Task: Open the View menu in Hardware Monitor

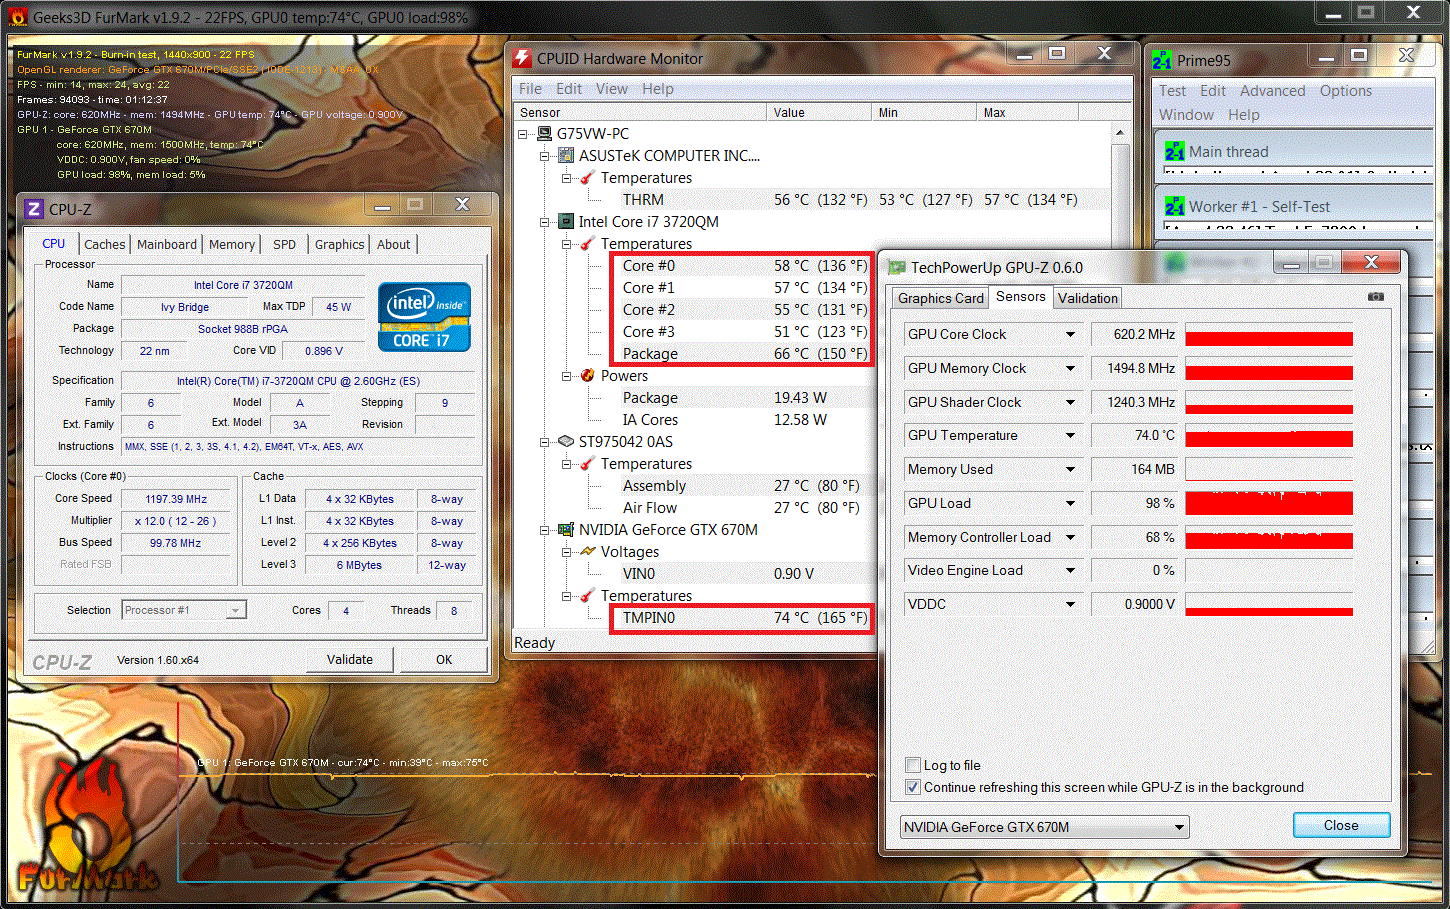Action: click(612, 89)
